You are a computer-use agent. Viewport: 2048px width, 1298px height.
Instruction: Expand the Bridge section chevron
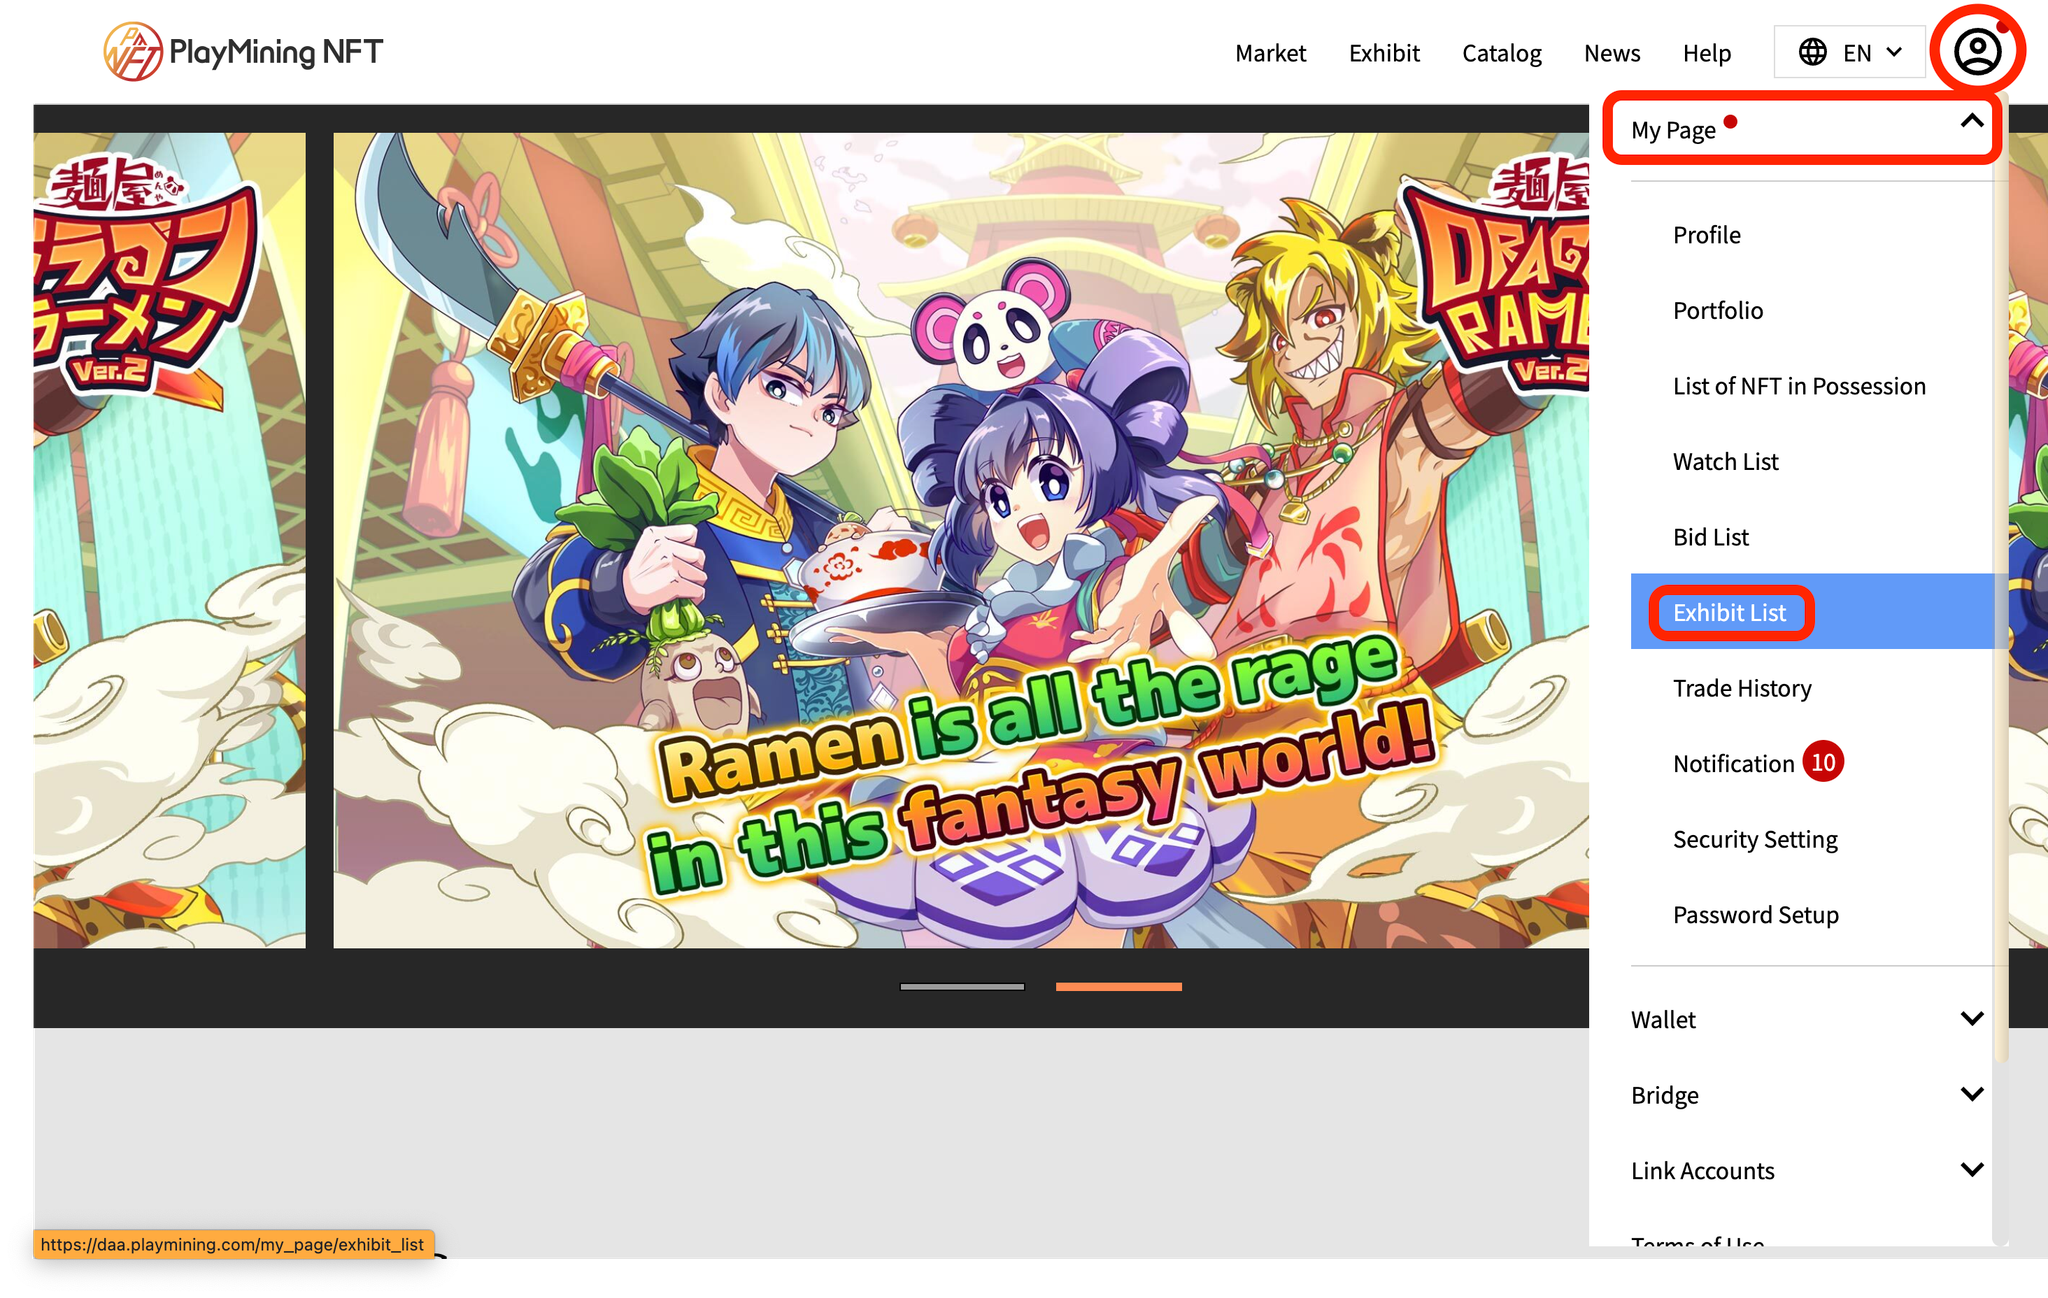1971,1094
